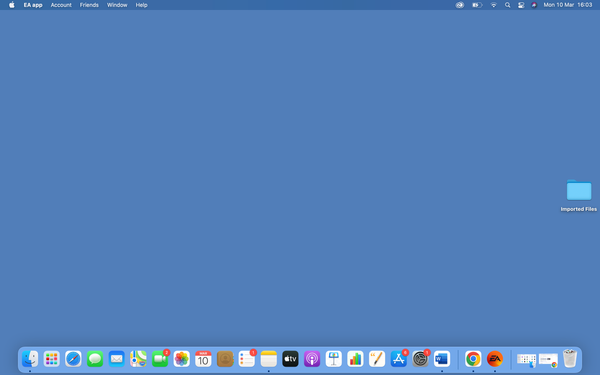
Task: Open the Wi-Fi menu bar icon
Action: tap(494, 5)
